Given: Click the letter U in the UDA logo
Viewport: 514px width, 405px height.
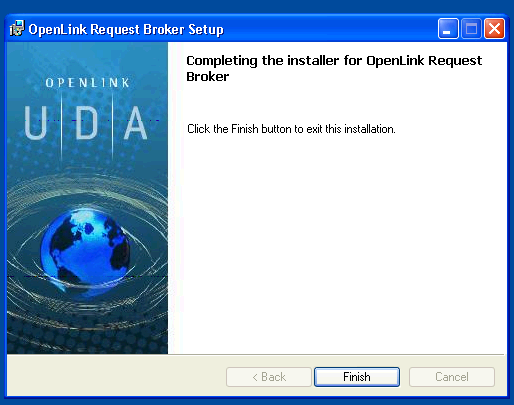Looking at the screenshot, I should (x=35, y=123).
